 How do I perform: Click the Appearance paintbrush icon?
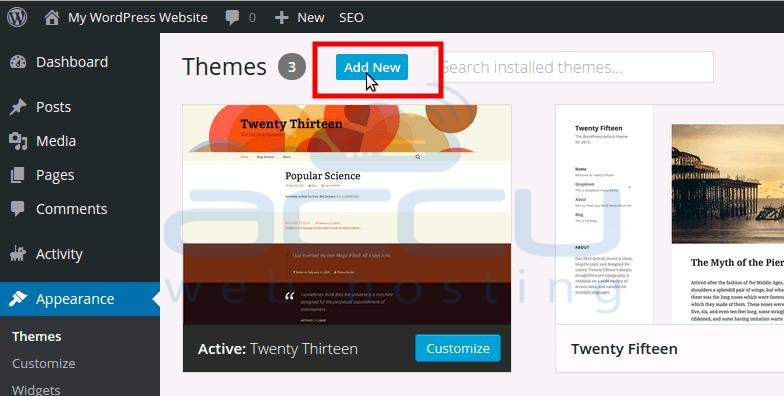click(18, 299)
